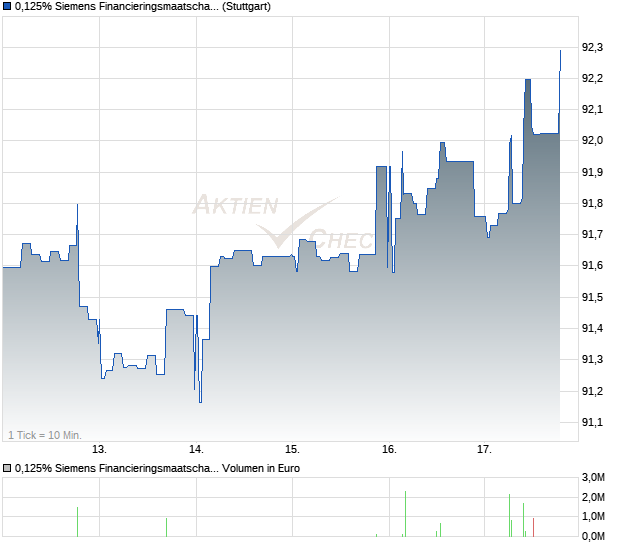Click the x-axis date label '14.'
This screenshot has width=620, height=546.
196,450
